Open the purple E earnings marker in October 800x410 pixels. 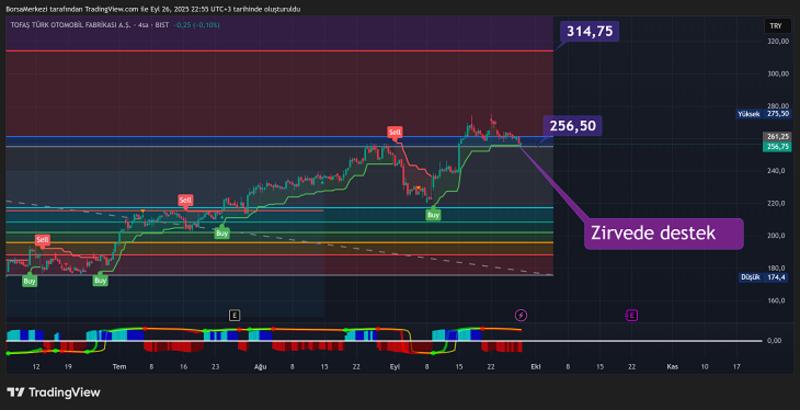[632, 315]
